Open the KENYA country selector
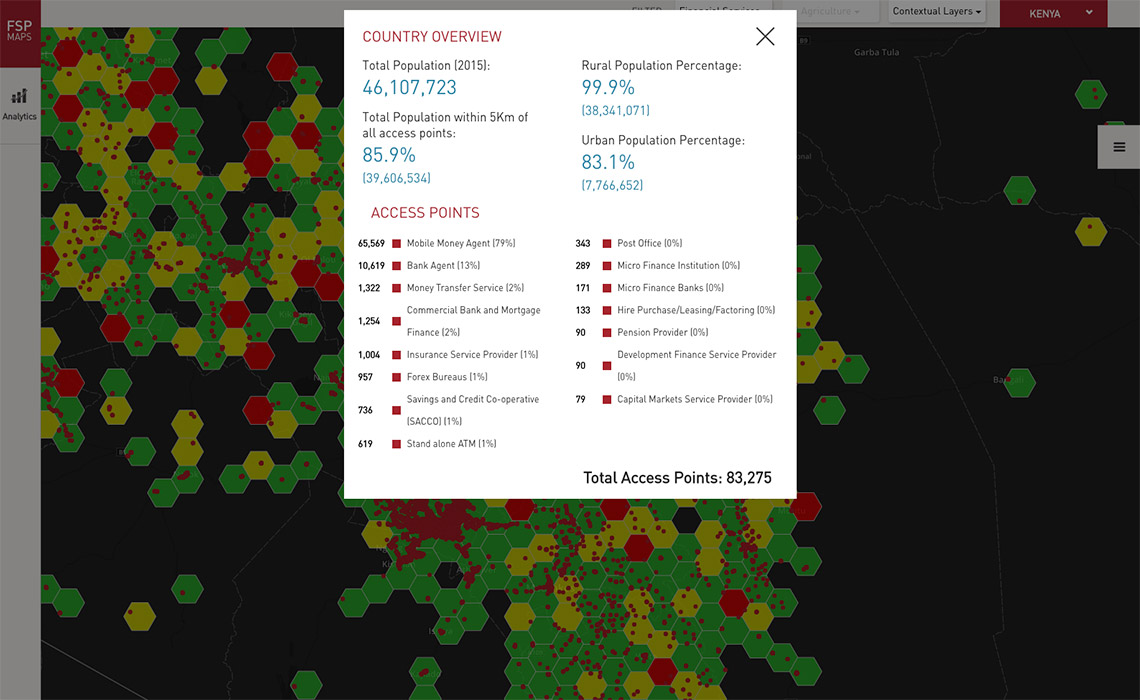 [x=1053, y=13]
